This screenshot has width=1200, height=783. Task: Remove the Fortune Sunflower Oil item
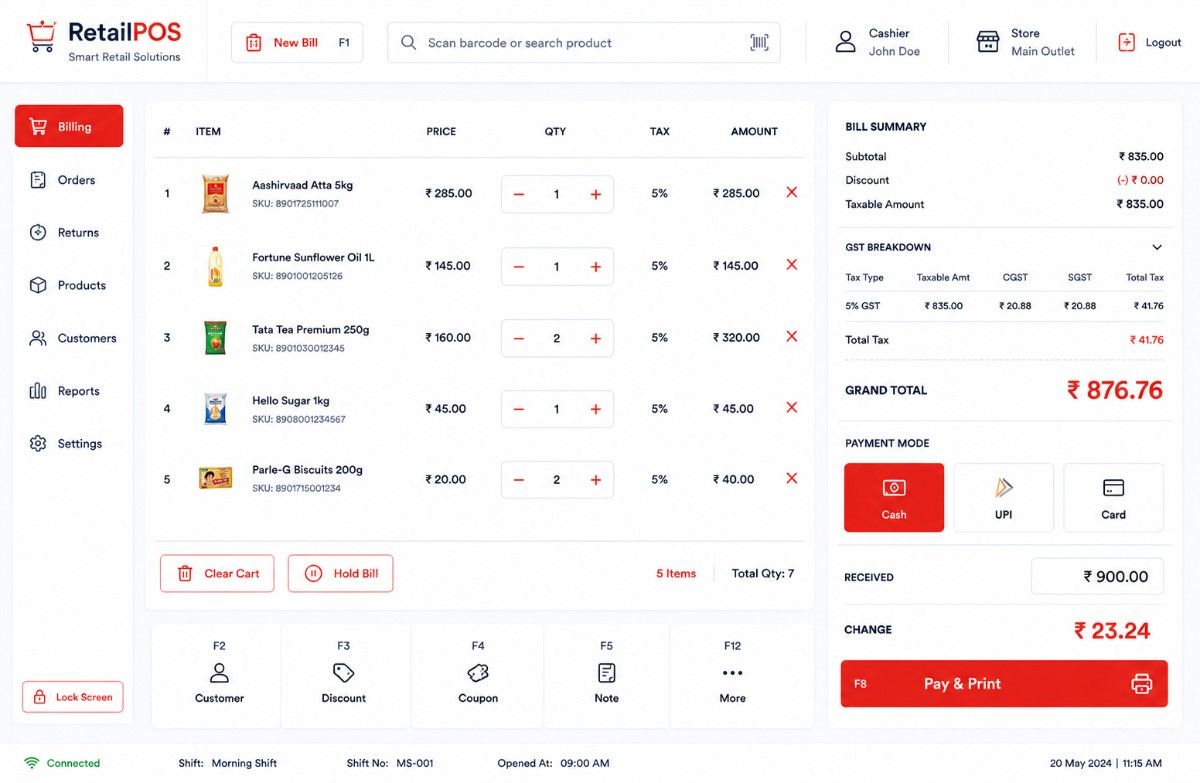pyautogui.click(x=792, y=265)
